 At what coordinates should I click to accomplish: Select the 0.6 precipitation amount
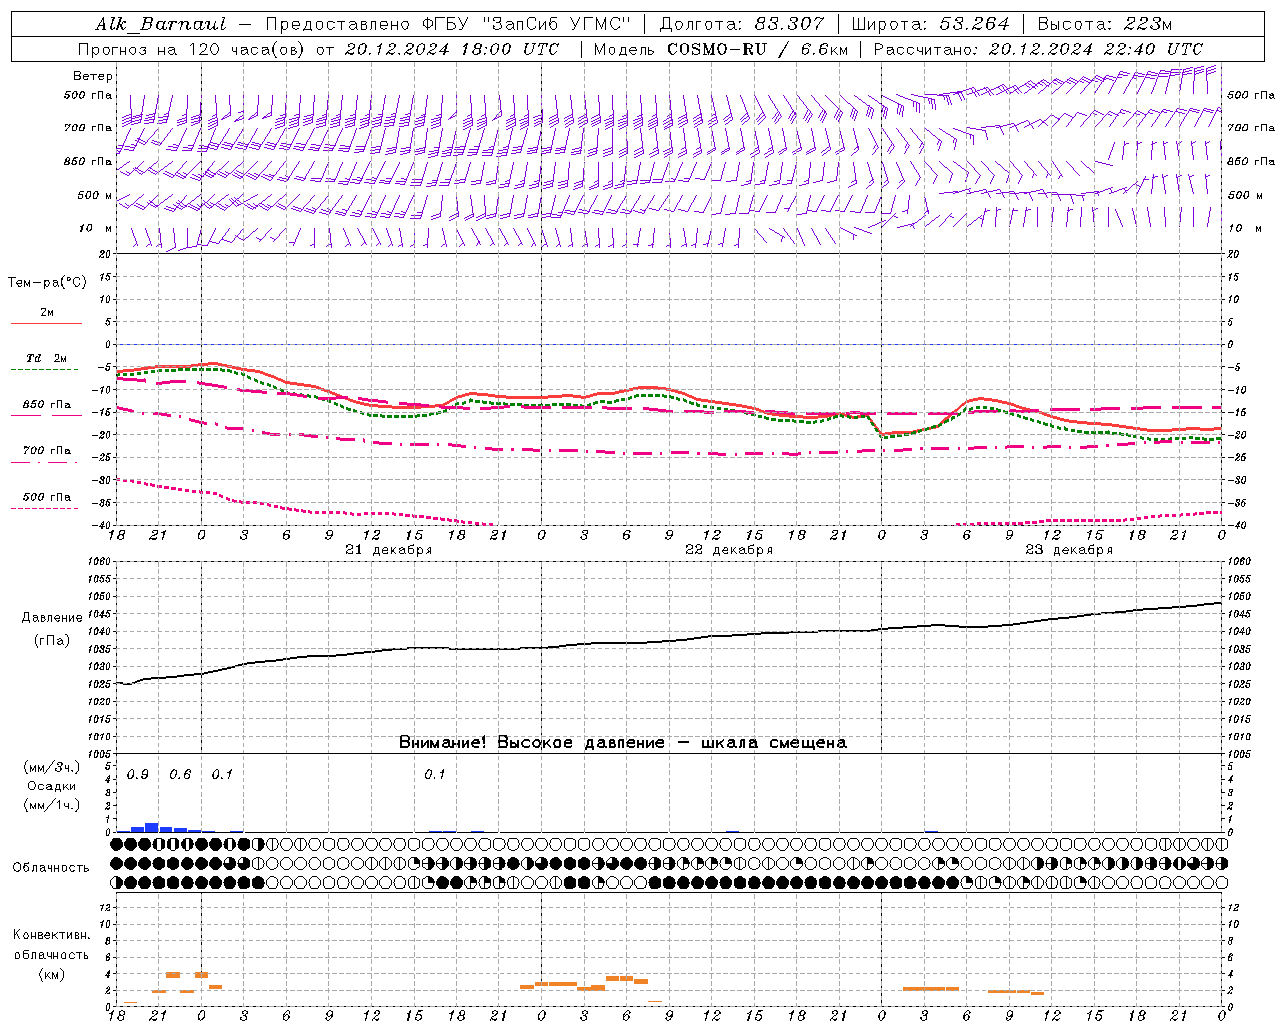pyautogui.click(x=180, y=775)
